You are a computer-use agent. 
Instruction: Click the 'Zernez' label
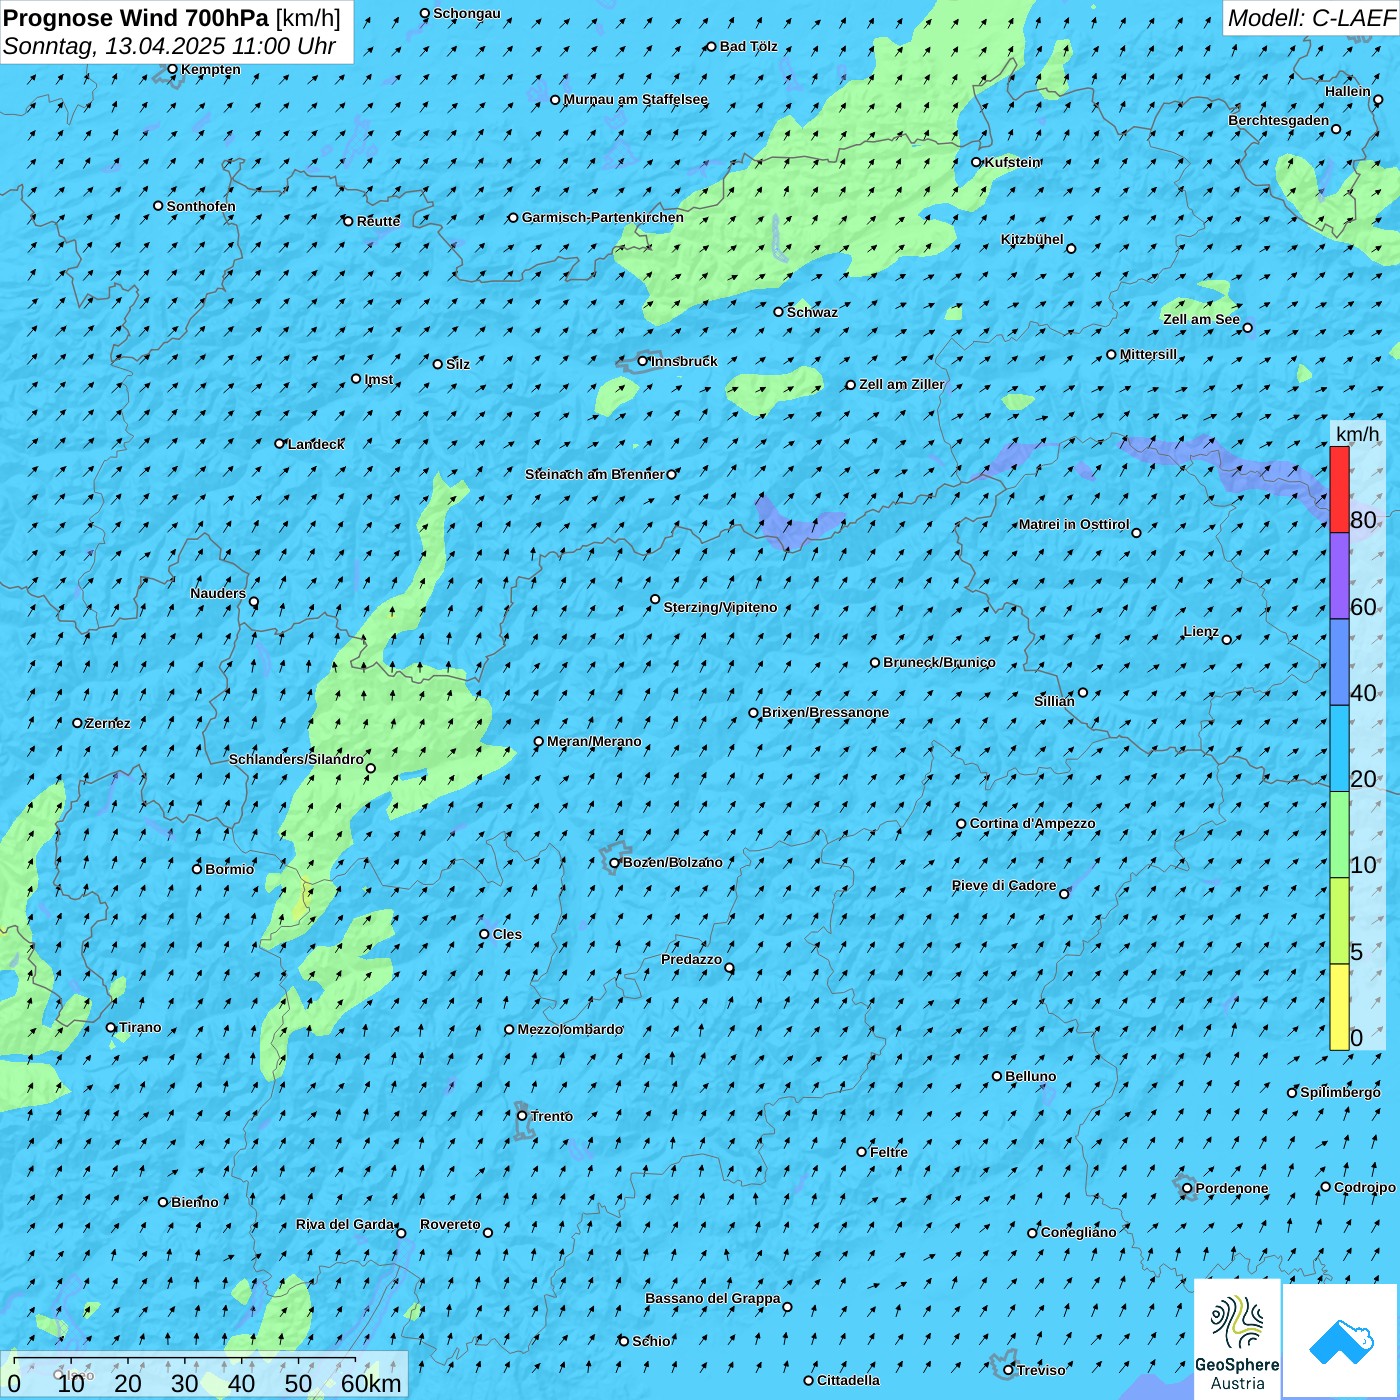pos(108,723)
